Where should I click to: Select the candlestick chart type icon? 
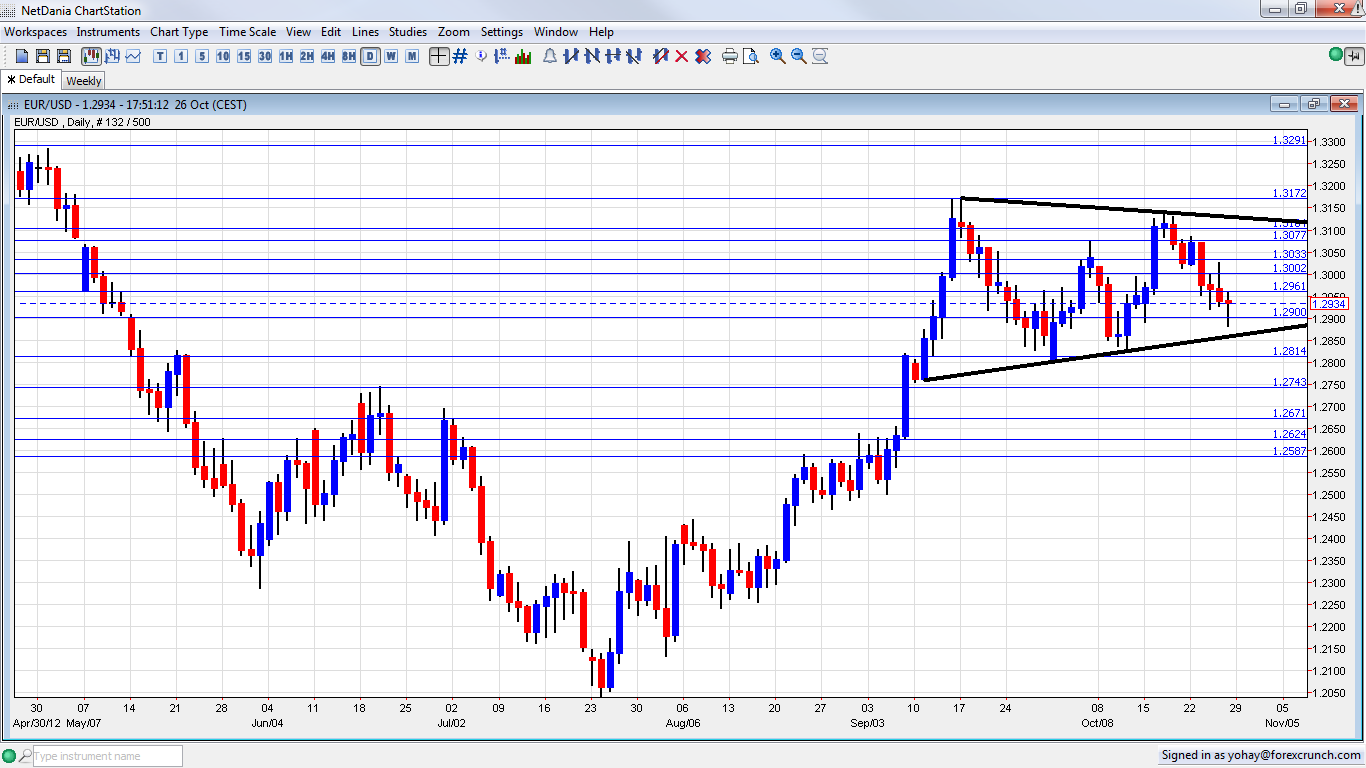(90, 56)
